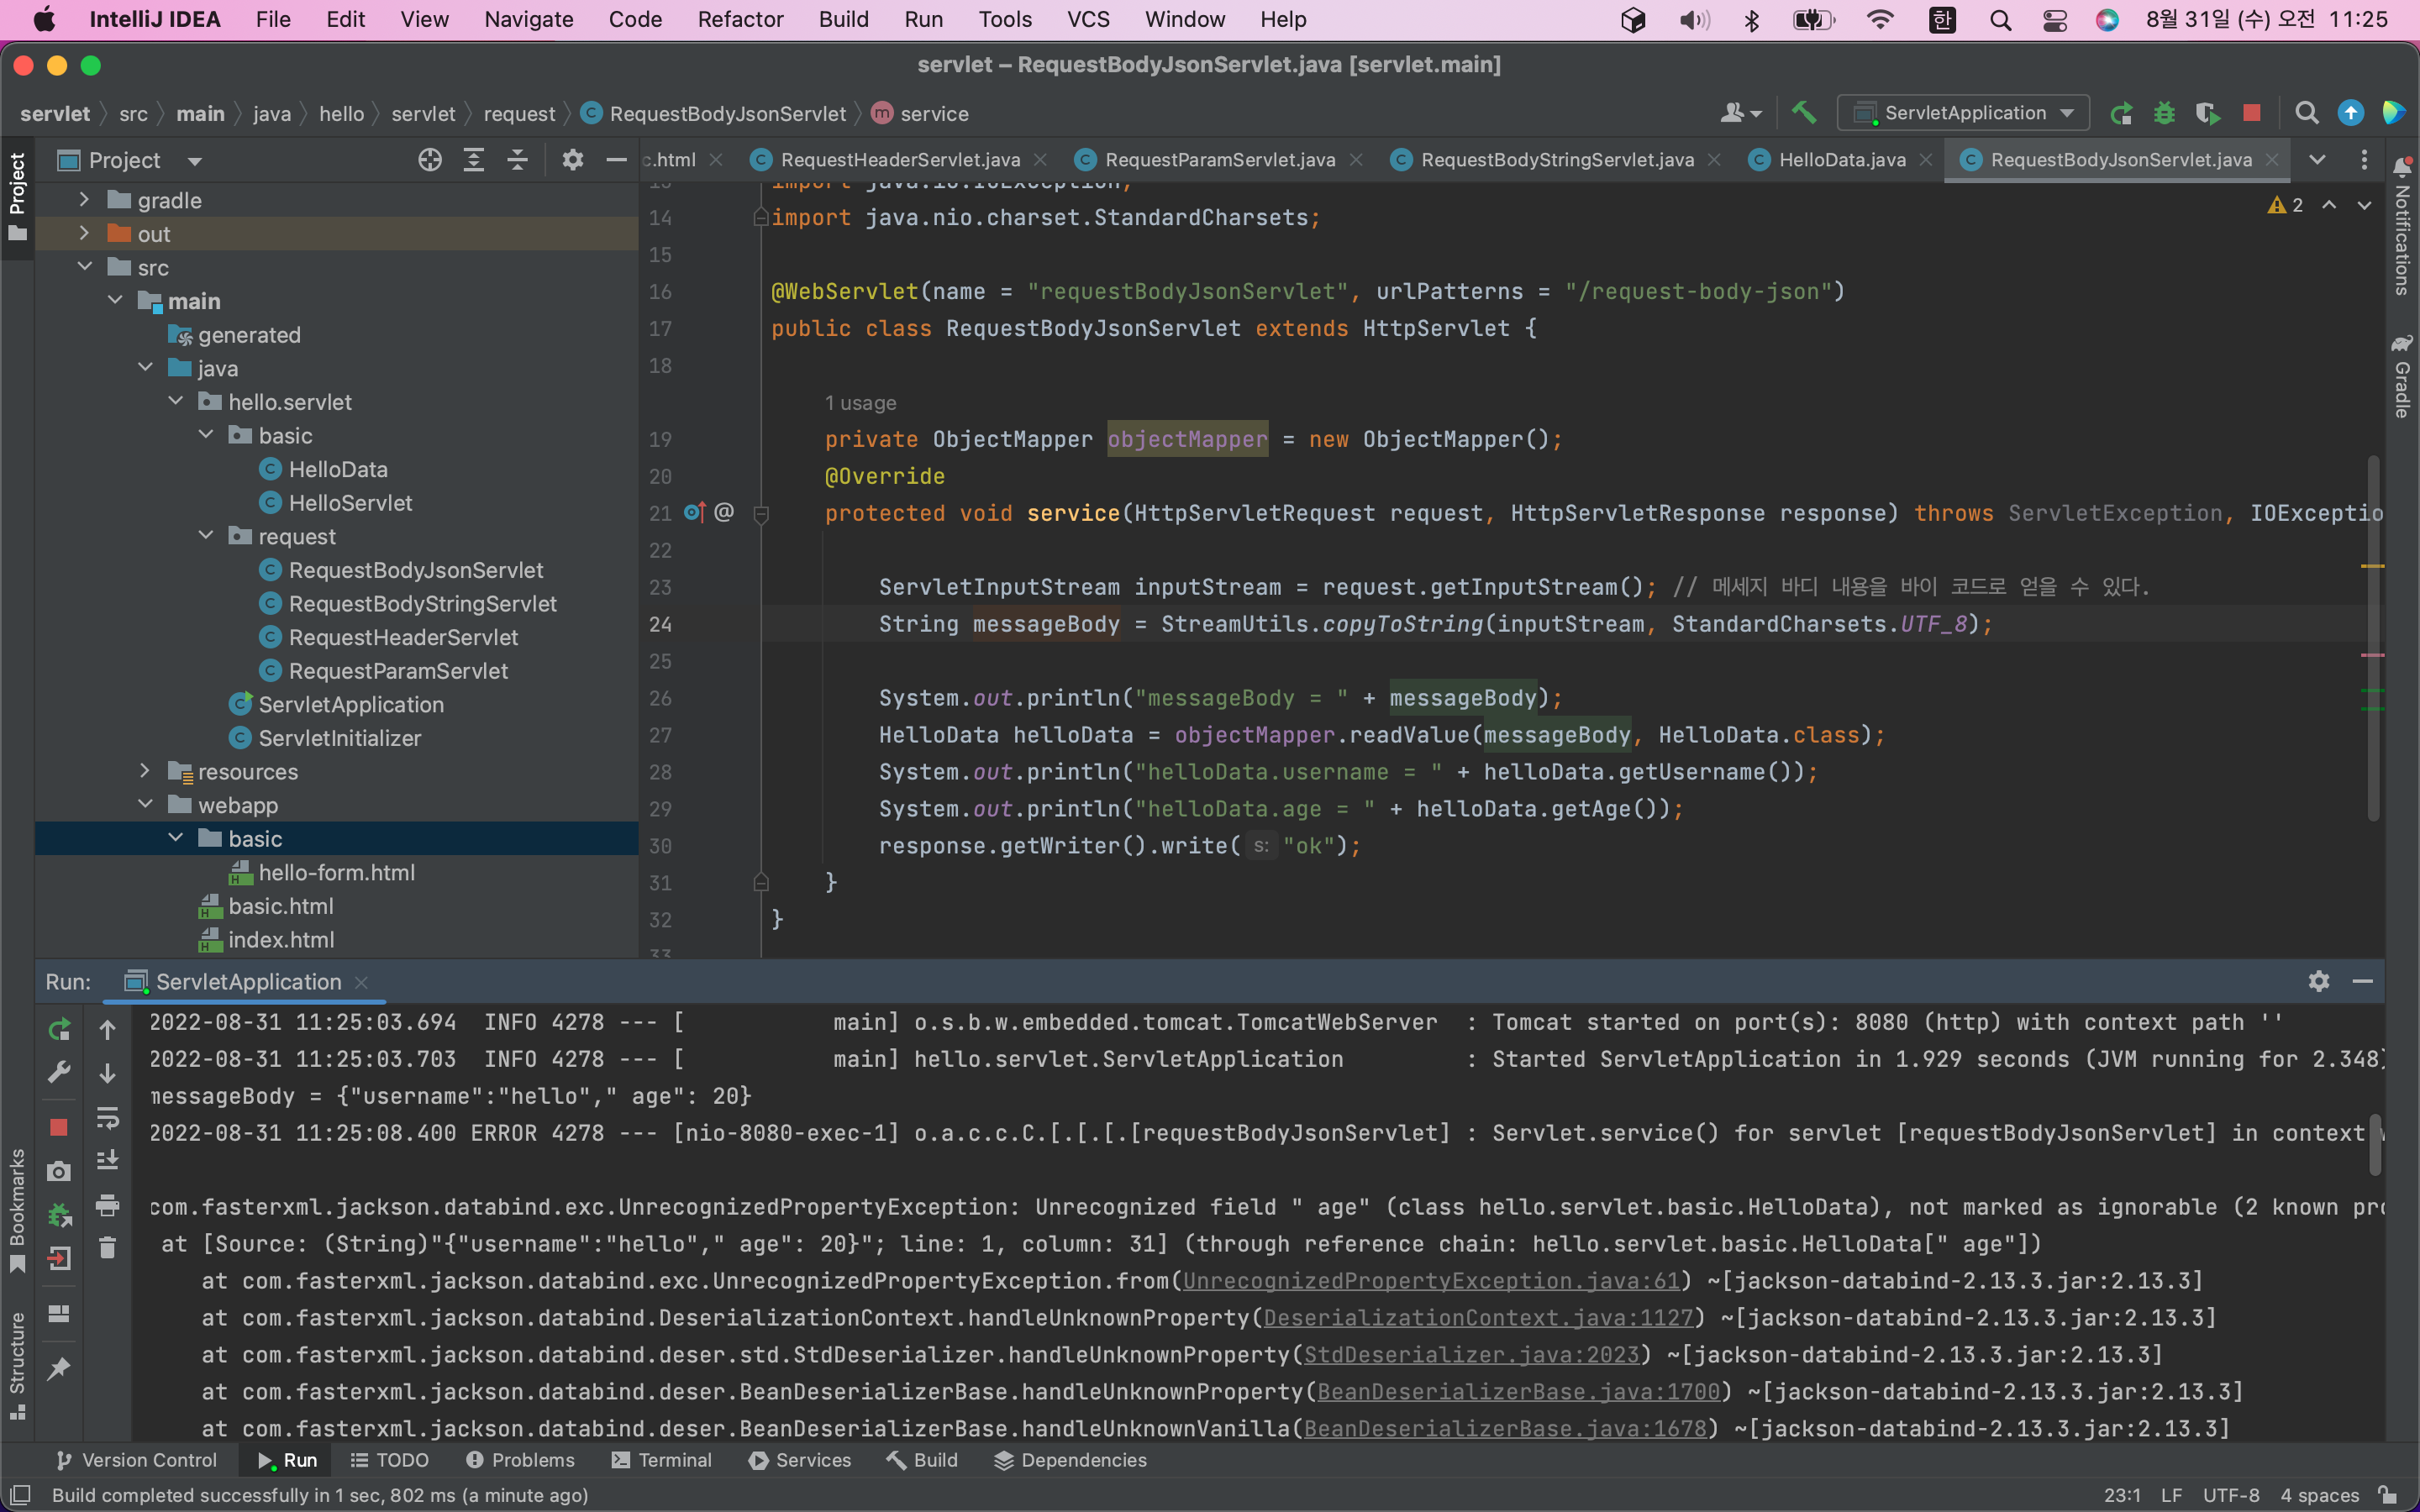
Task: Toggle read-only lock in status bar
Action: pyautogui.click(x=2388, y=1495)
